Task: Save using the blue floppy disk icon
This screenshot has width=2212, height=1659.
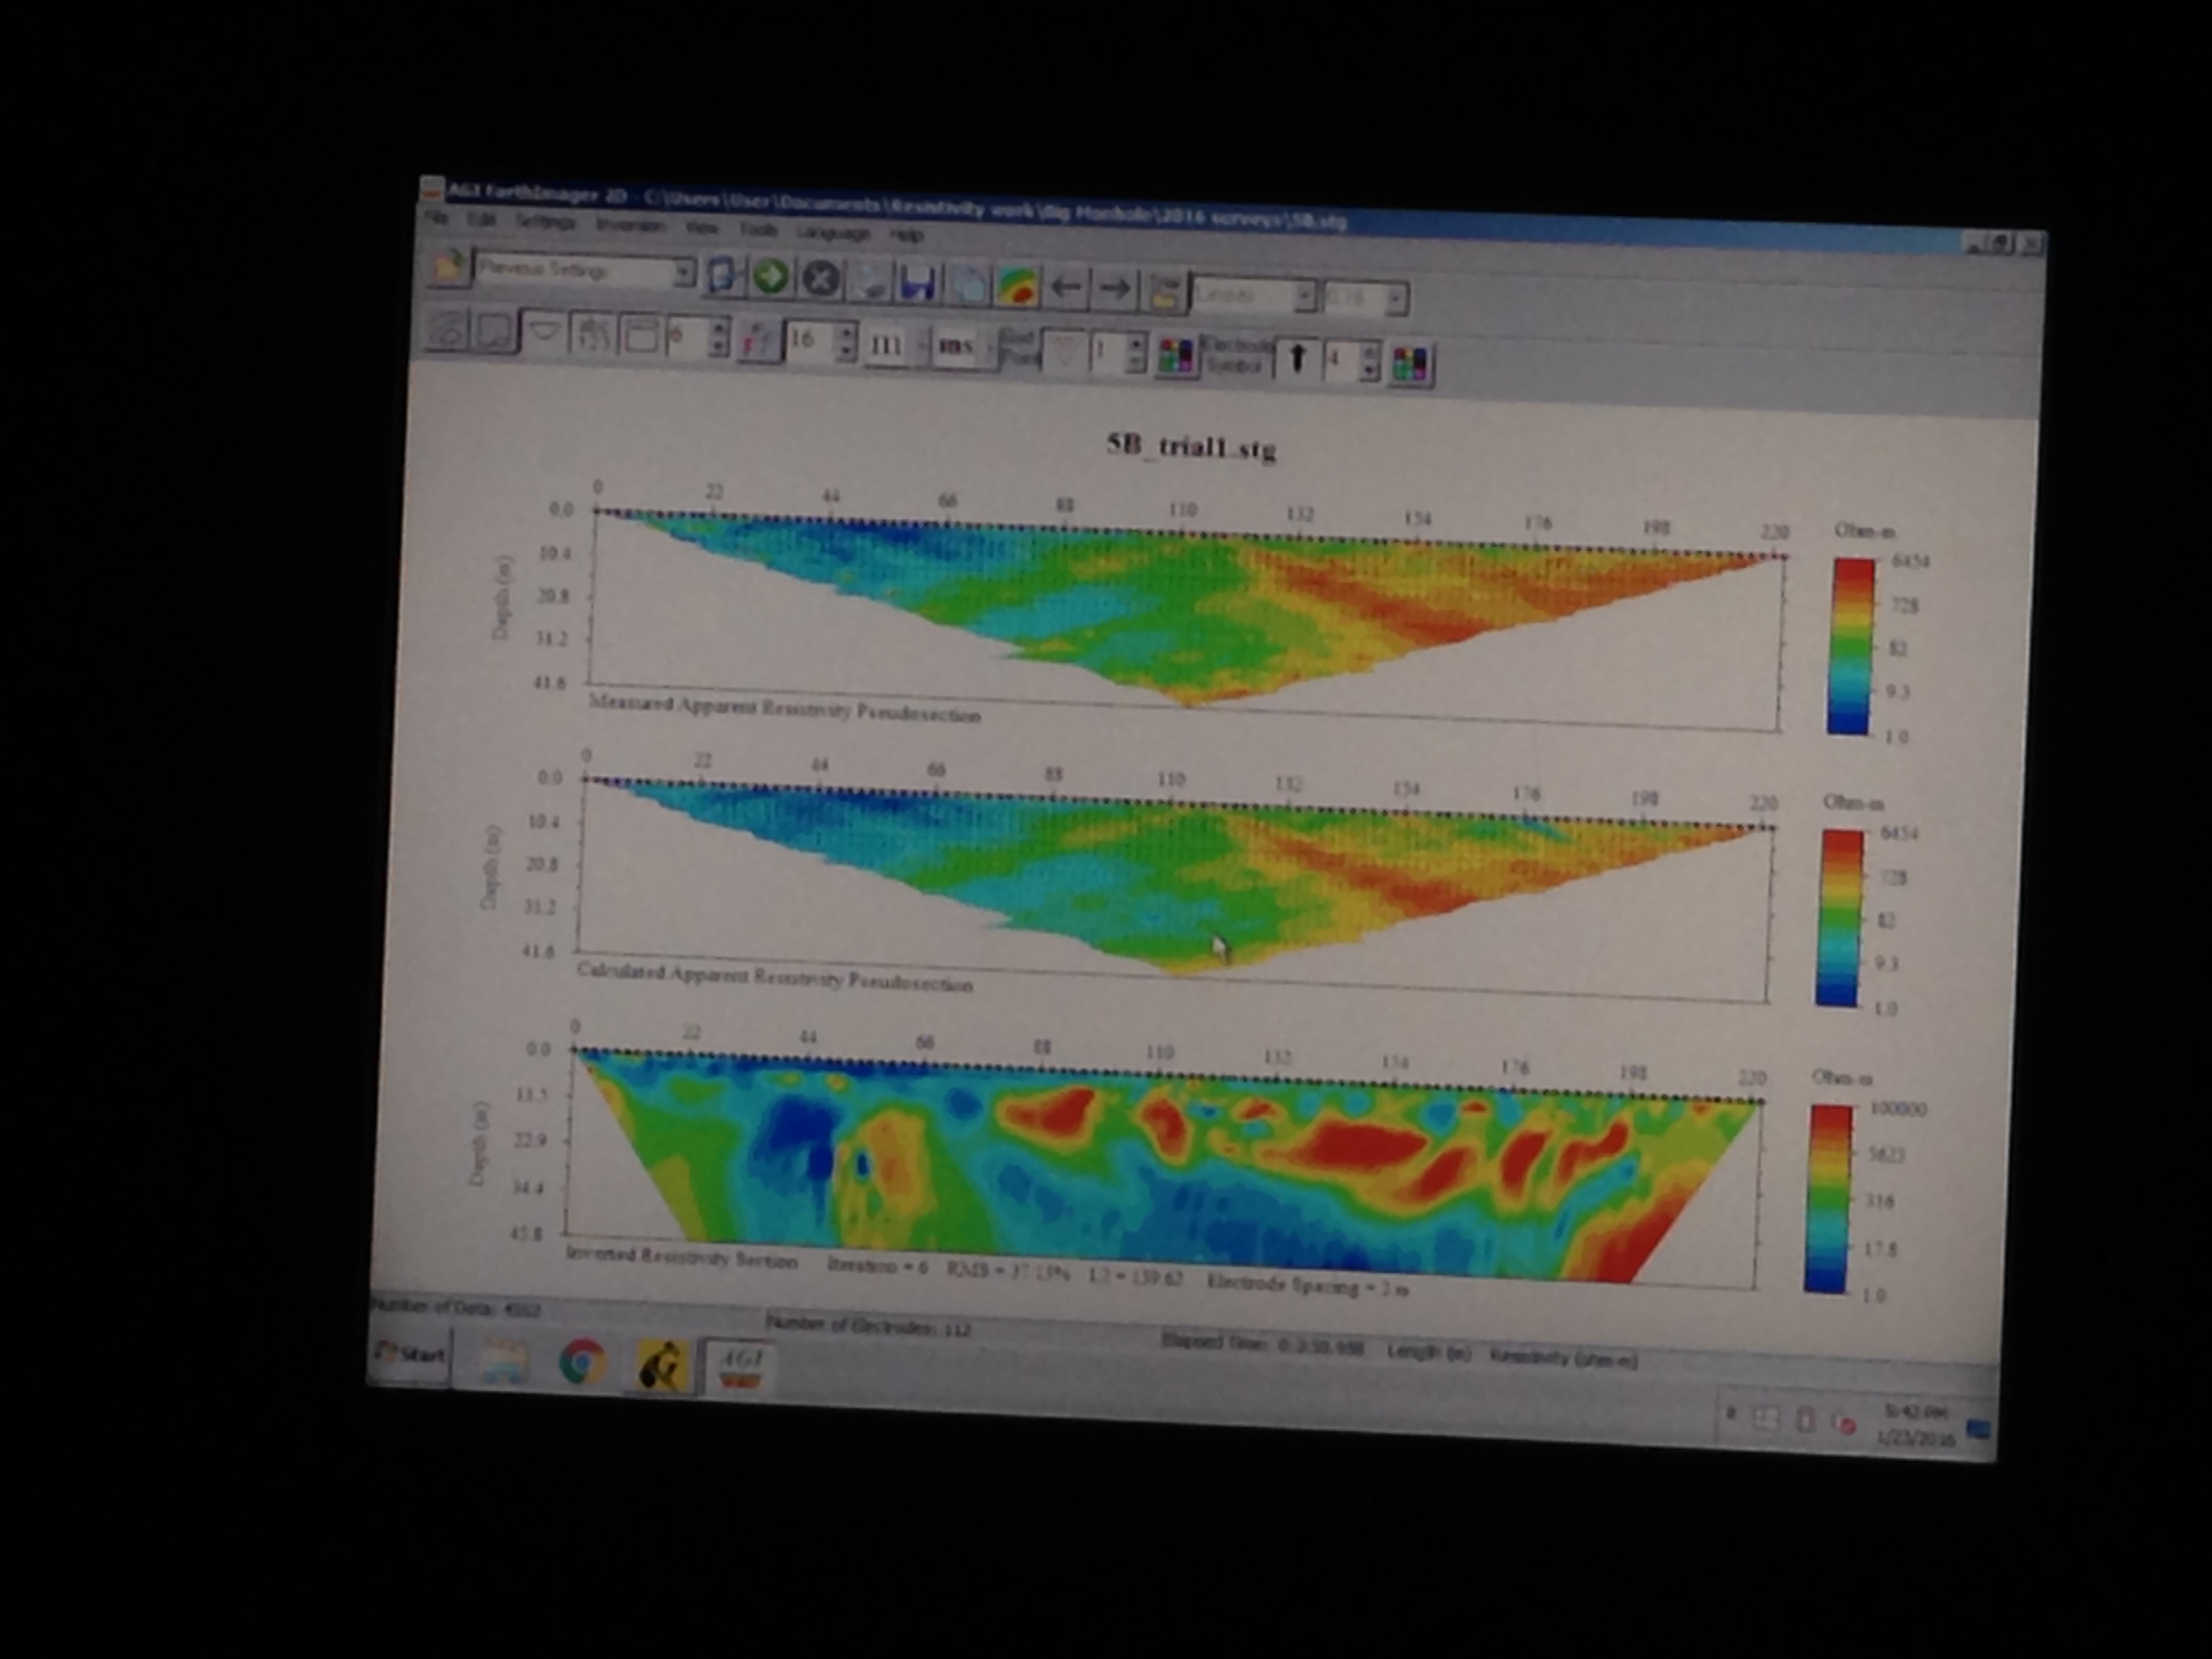Action: pyautogui.click(x=918, y=283)
